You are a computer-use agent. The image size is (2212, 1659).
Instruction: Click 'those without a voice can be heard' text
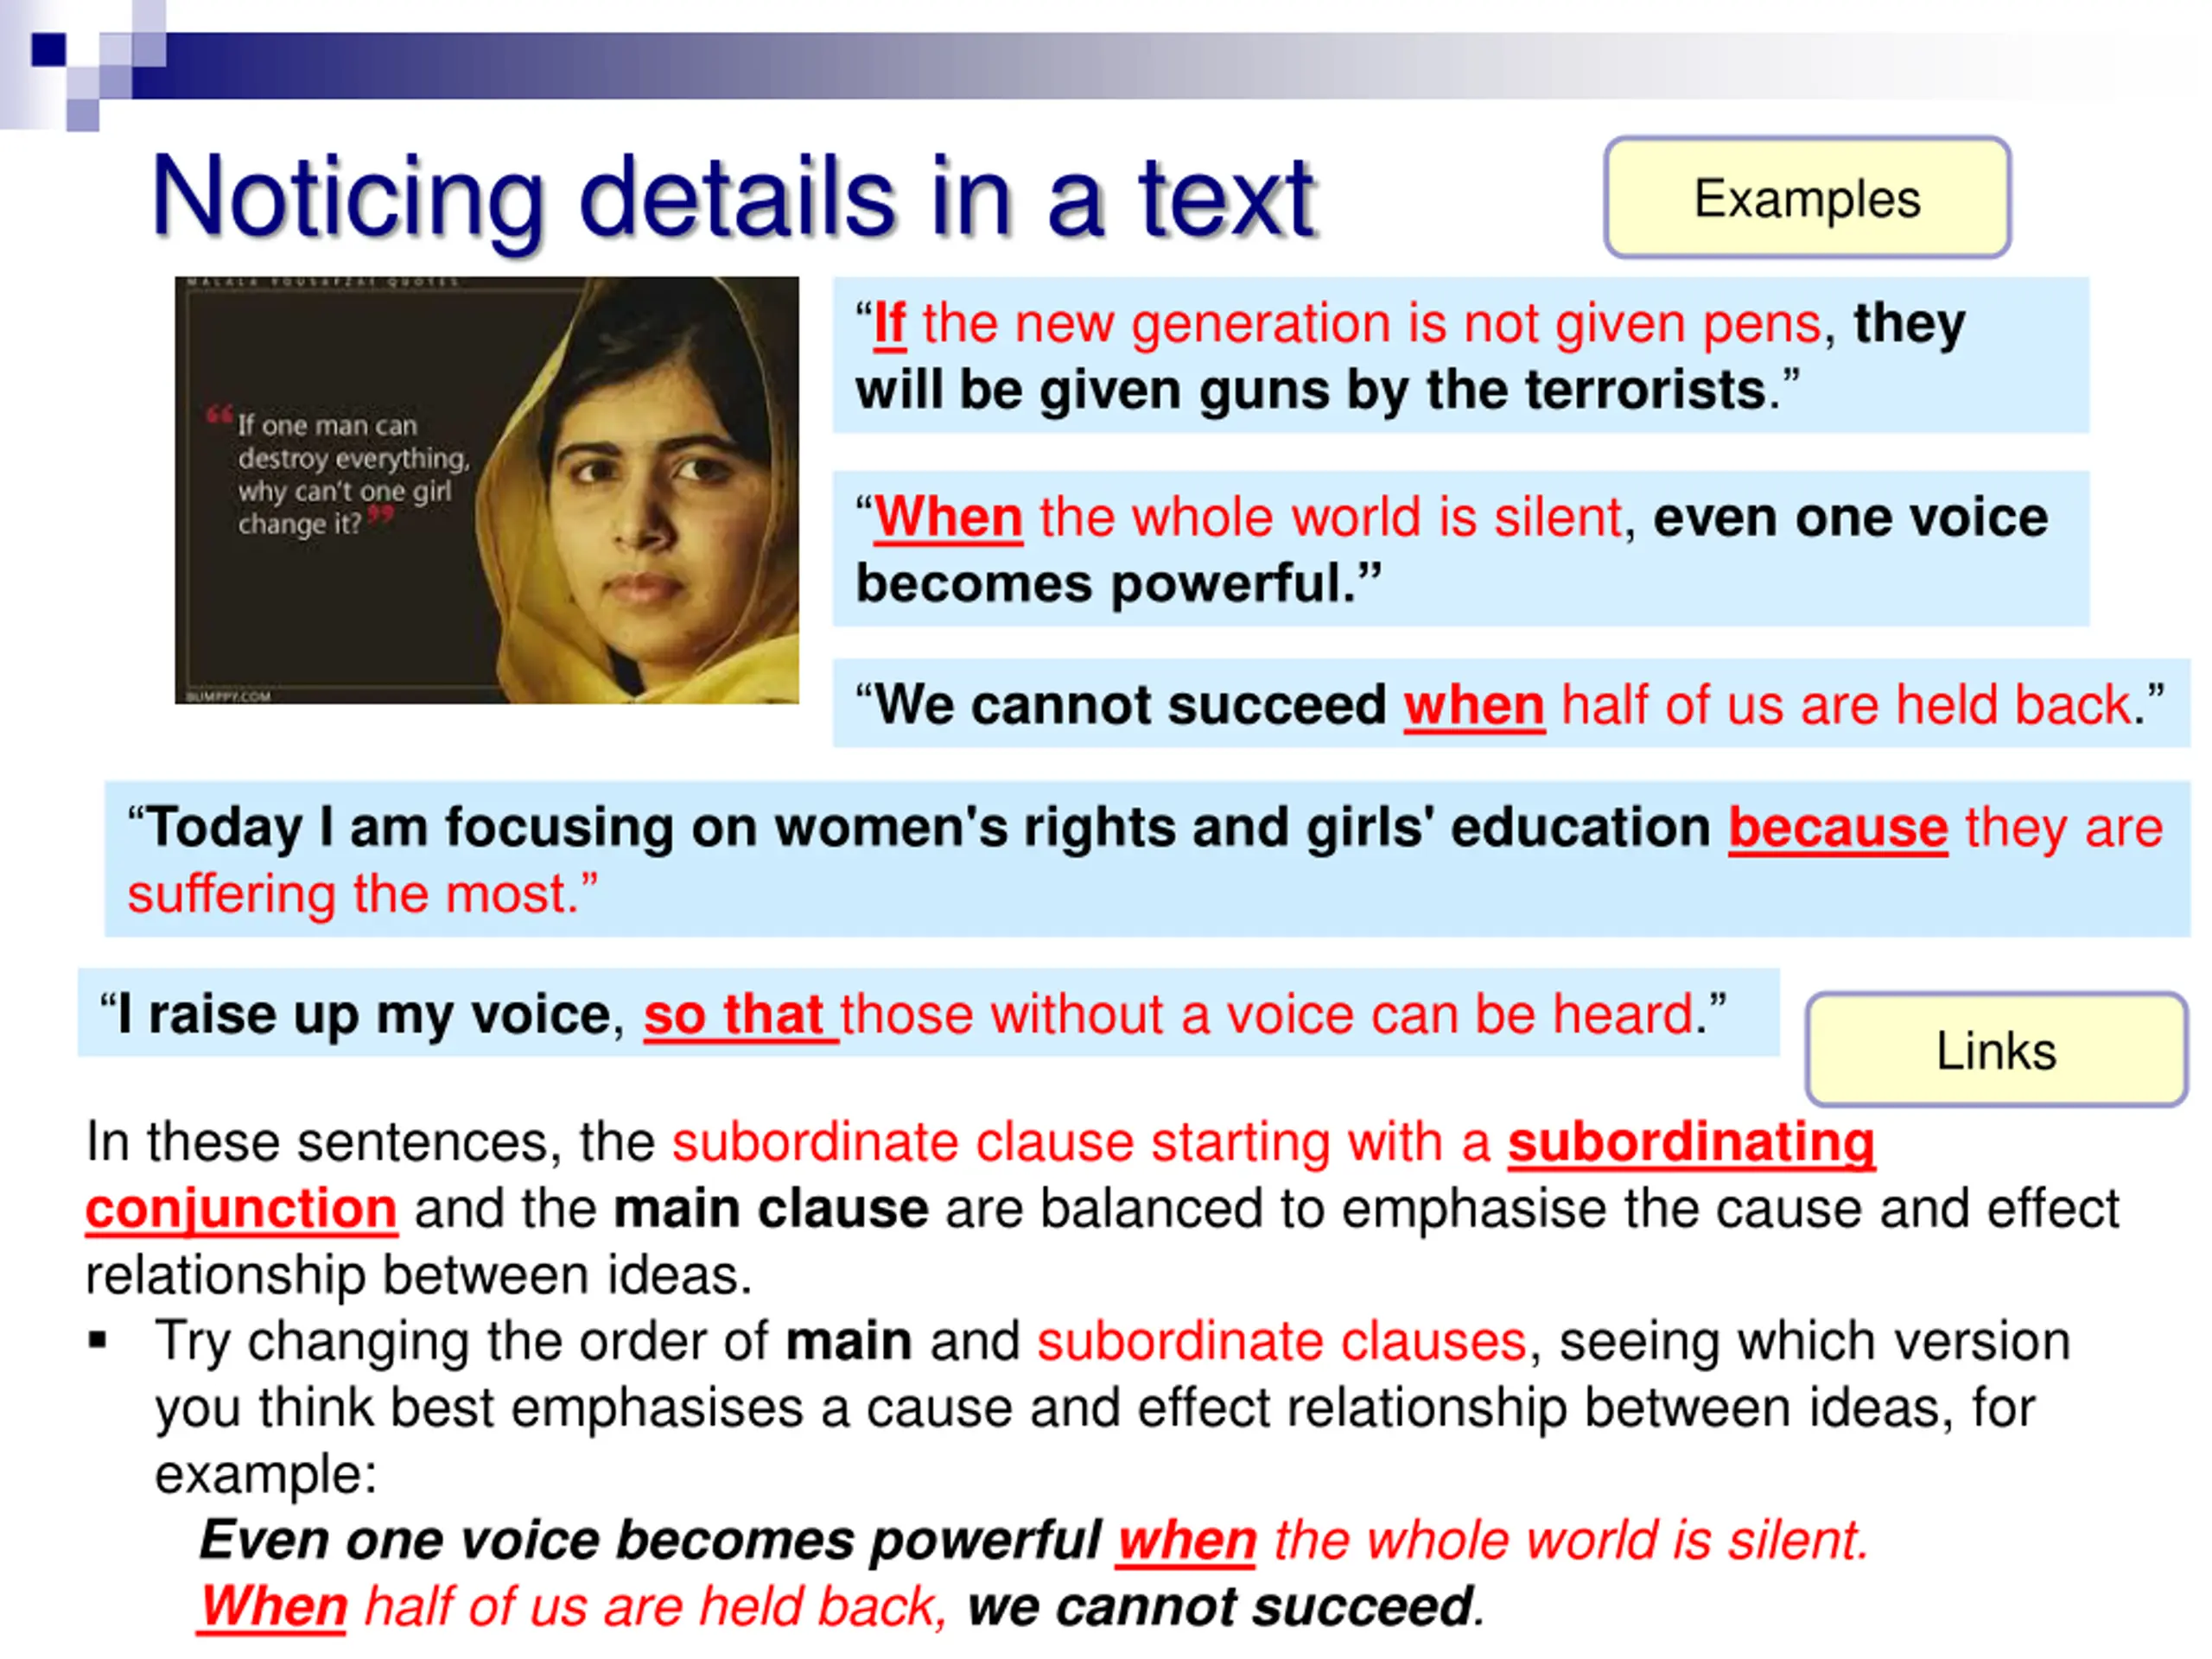tap(1268, 1015)
